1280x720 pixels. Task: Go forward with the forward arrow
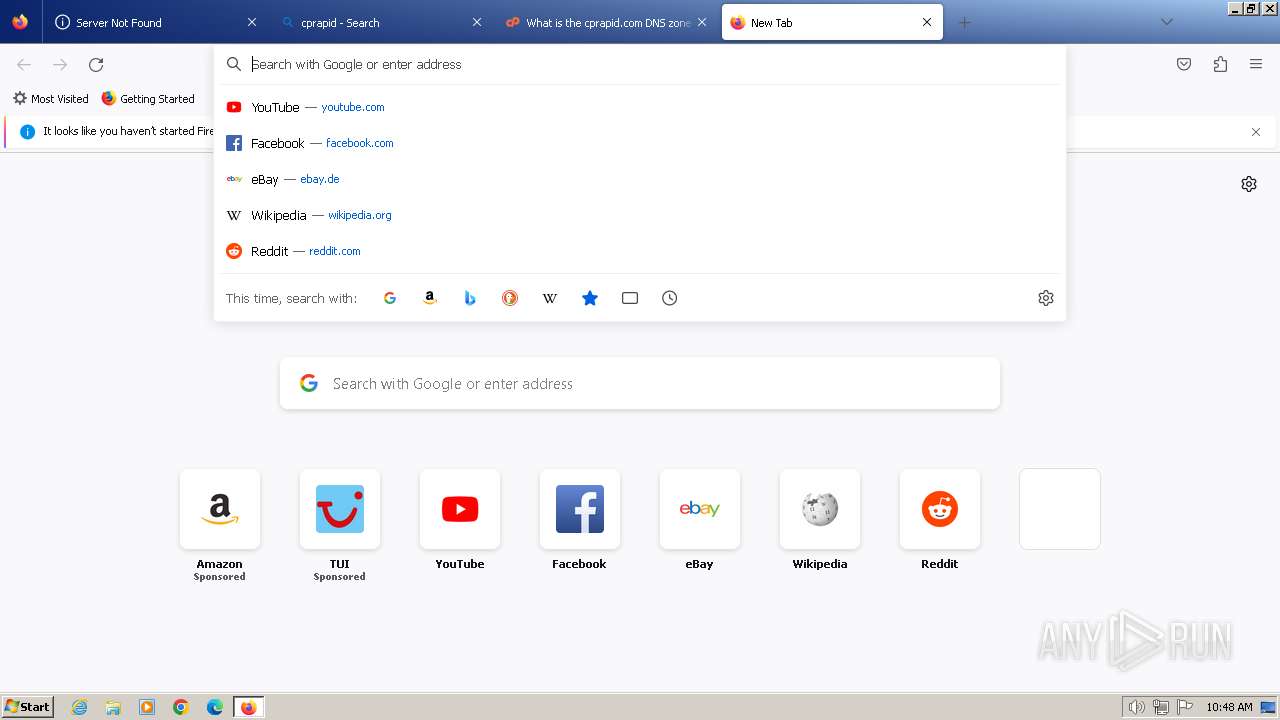click(60, 65)
